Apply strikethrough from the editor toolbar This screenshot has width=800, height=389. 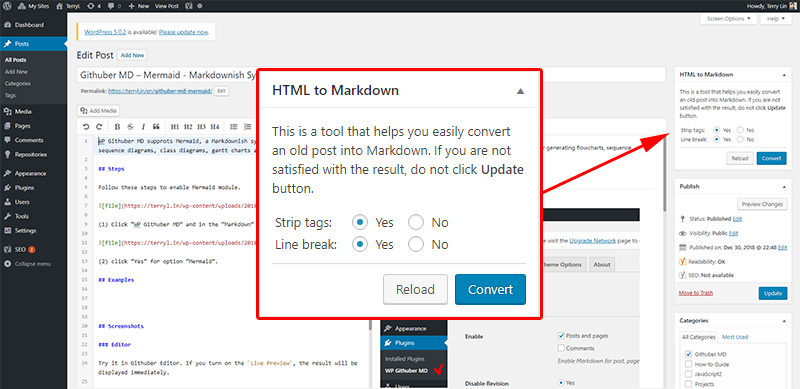click(x=130, y=127)
